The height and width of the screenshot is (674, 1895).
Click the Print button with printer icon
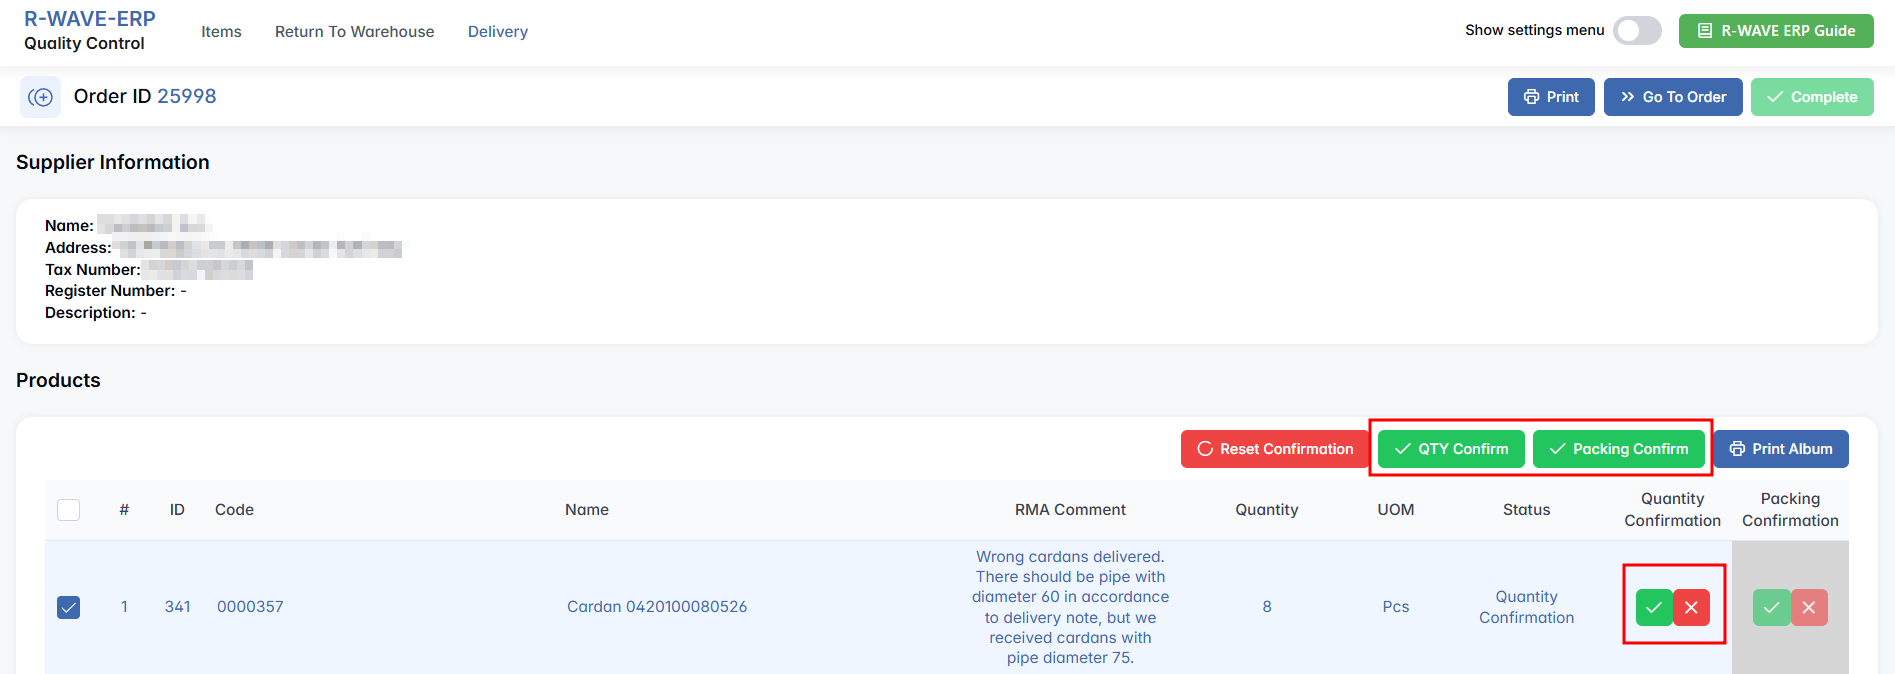1550,97
